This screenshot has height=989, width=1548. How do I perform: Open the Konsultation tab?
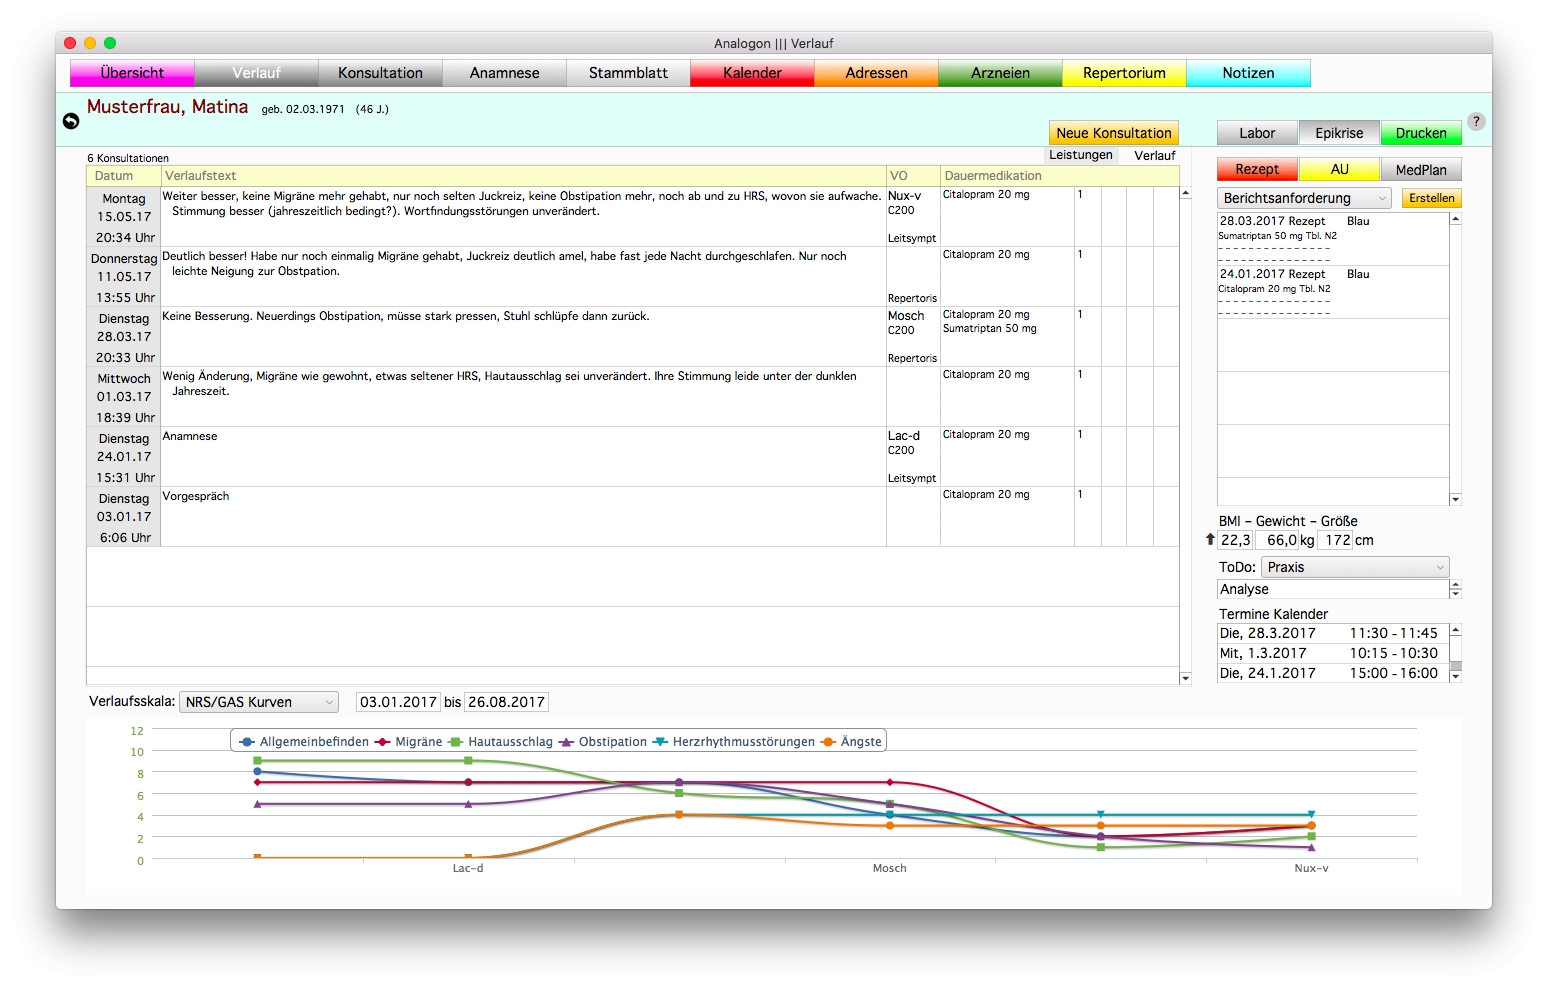click(380, 73)
